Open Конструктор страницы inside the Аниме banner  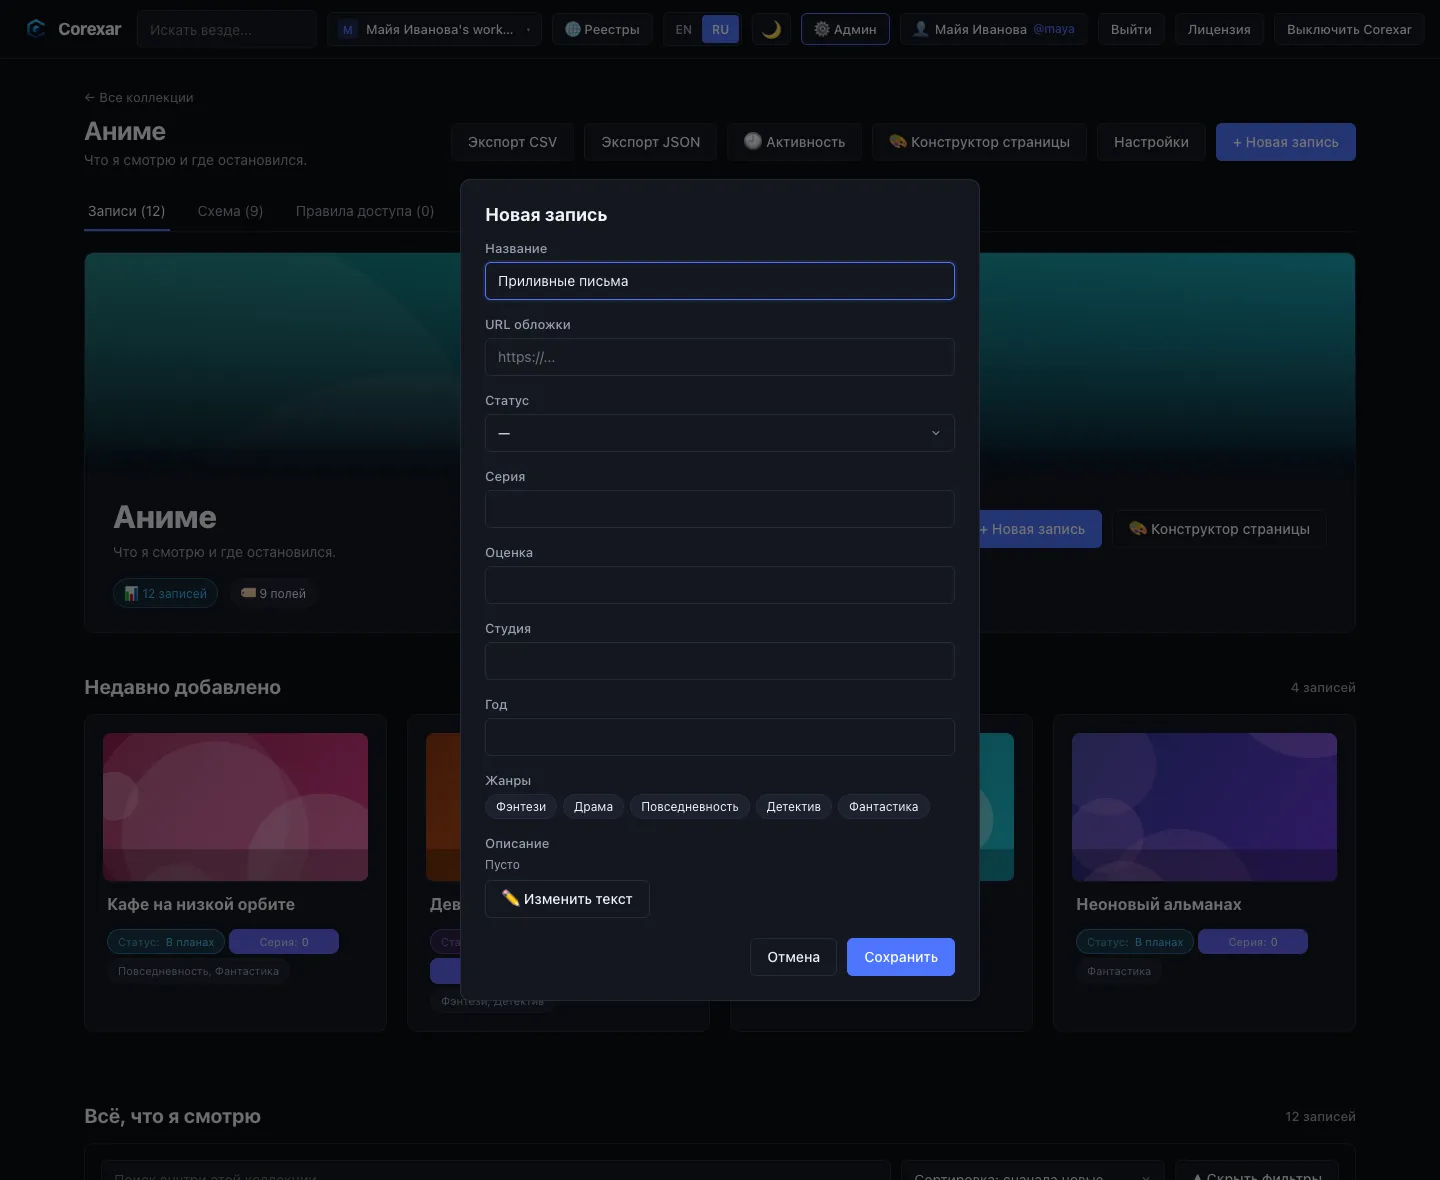(x=1219, y=529)
